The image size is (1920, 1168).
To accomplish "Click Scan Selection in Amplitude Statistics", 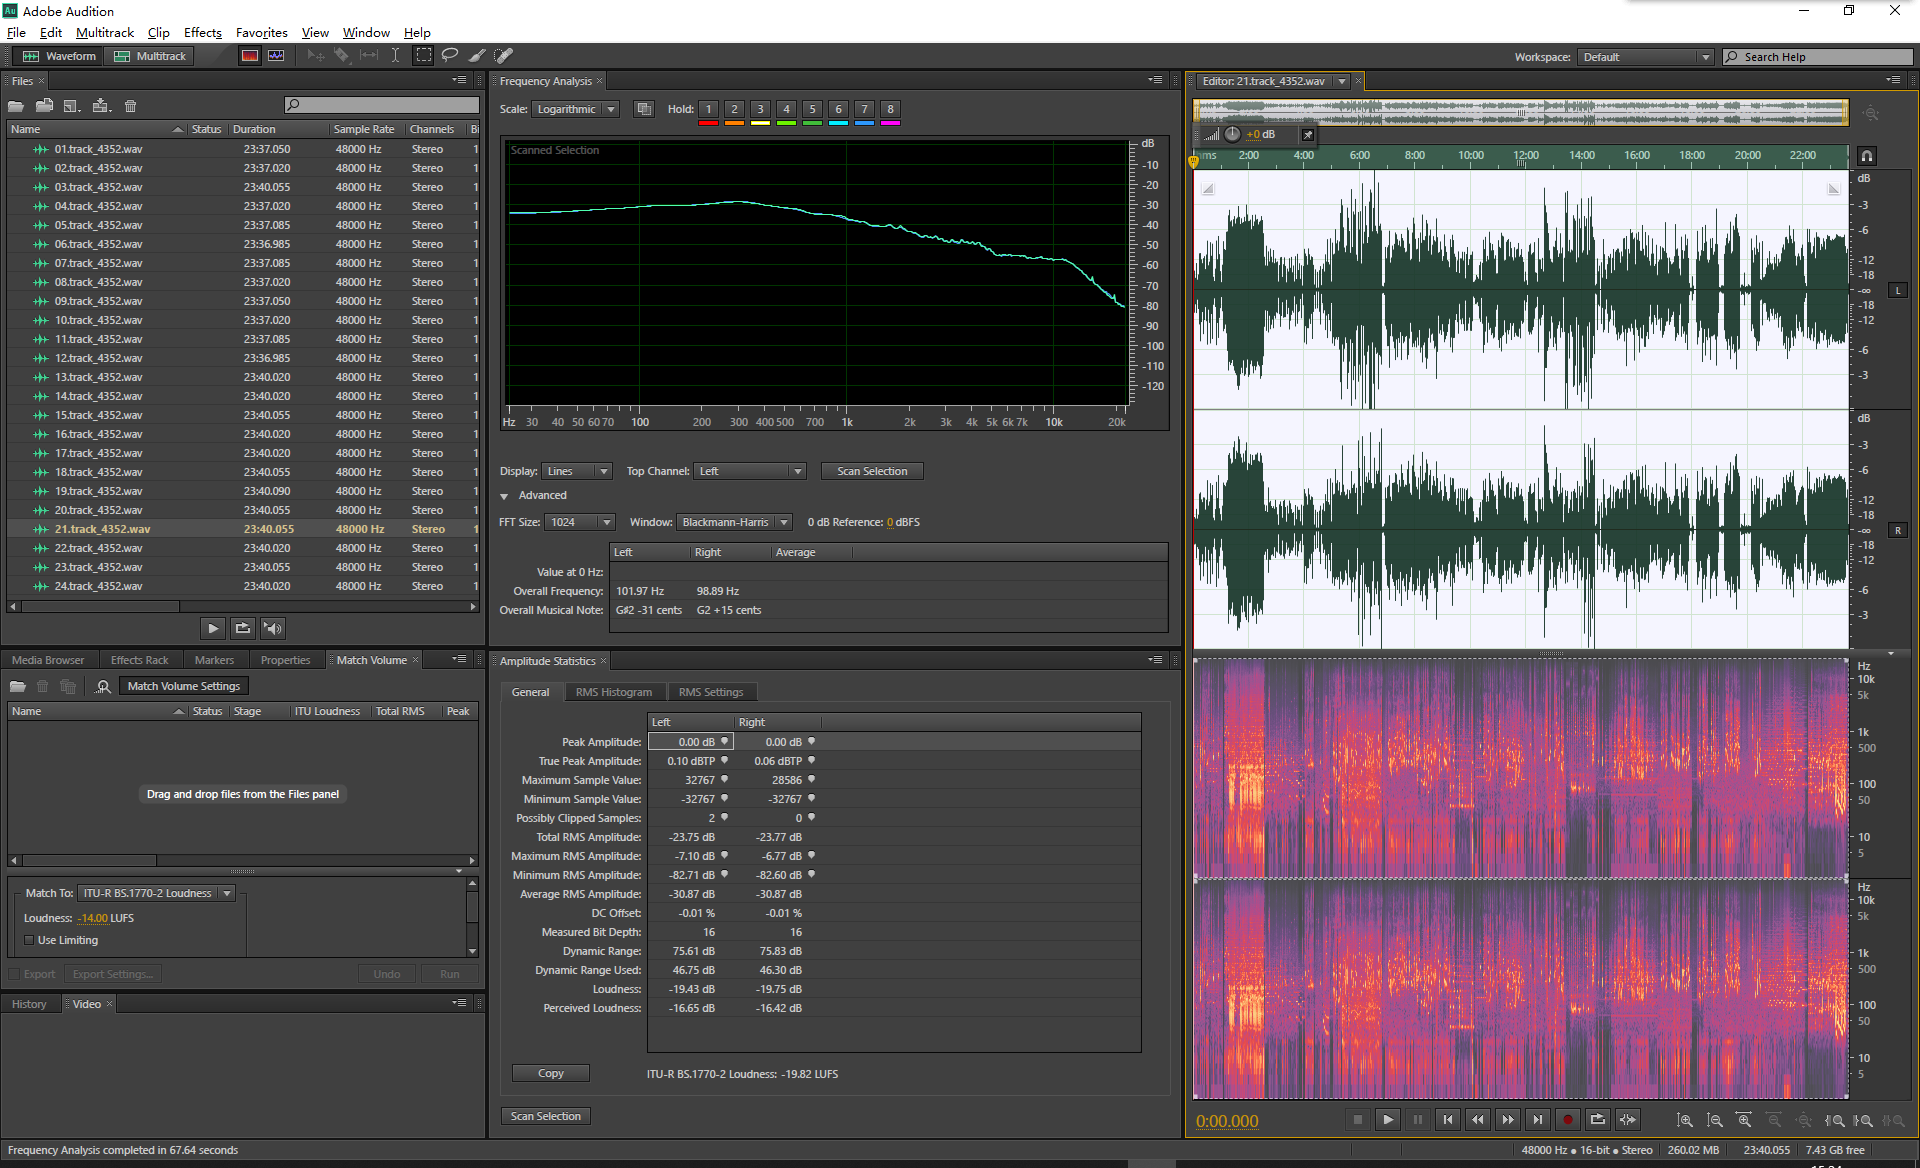I will pos(545,1116).
